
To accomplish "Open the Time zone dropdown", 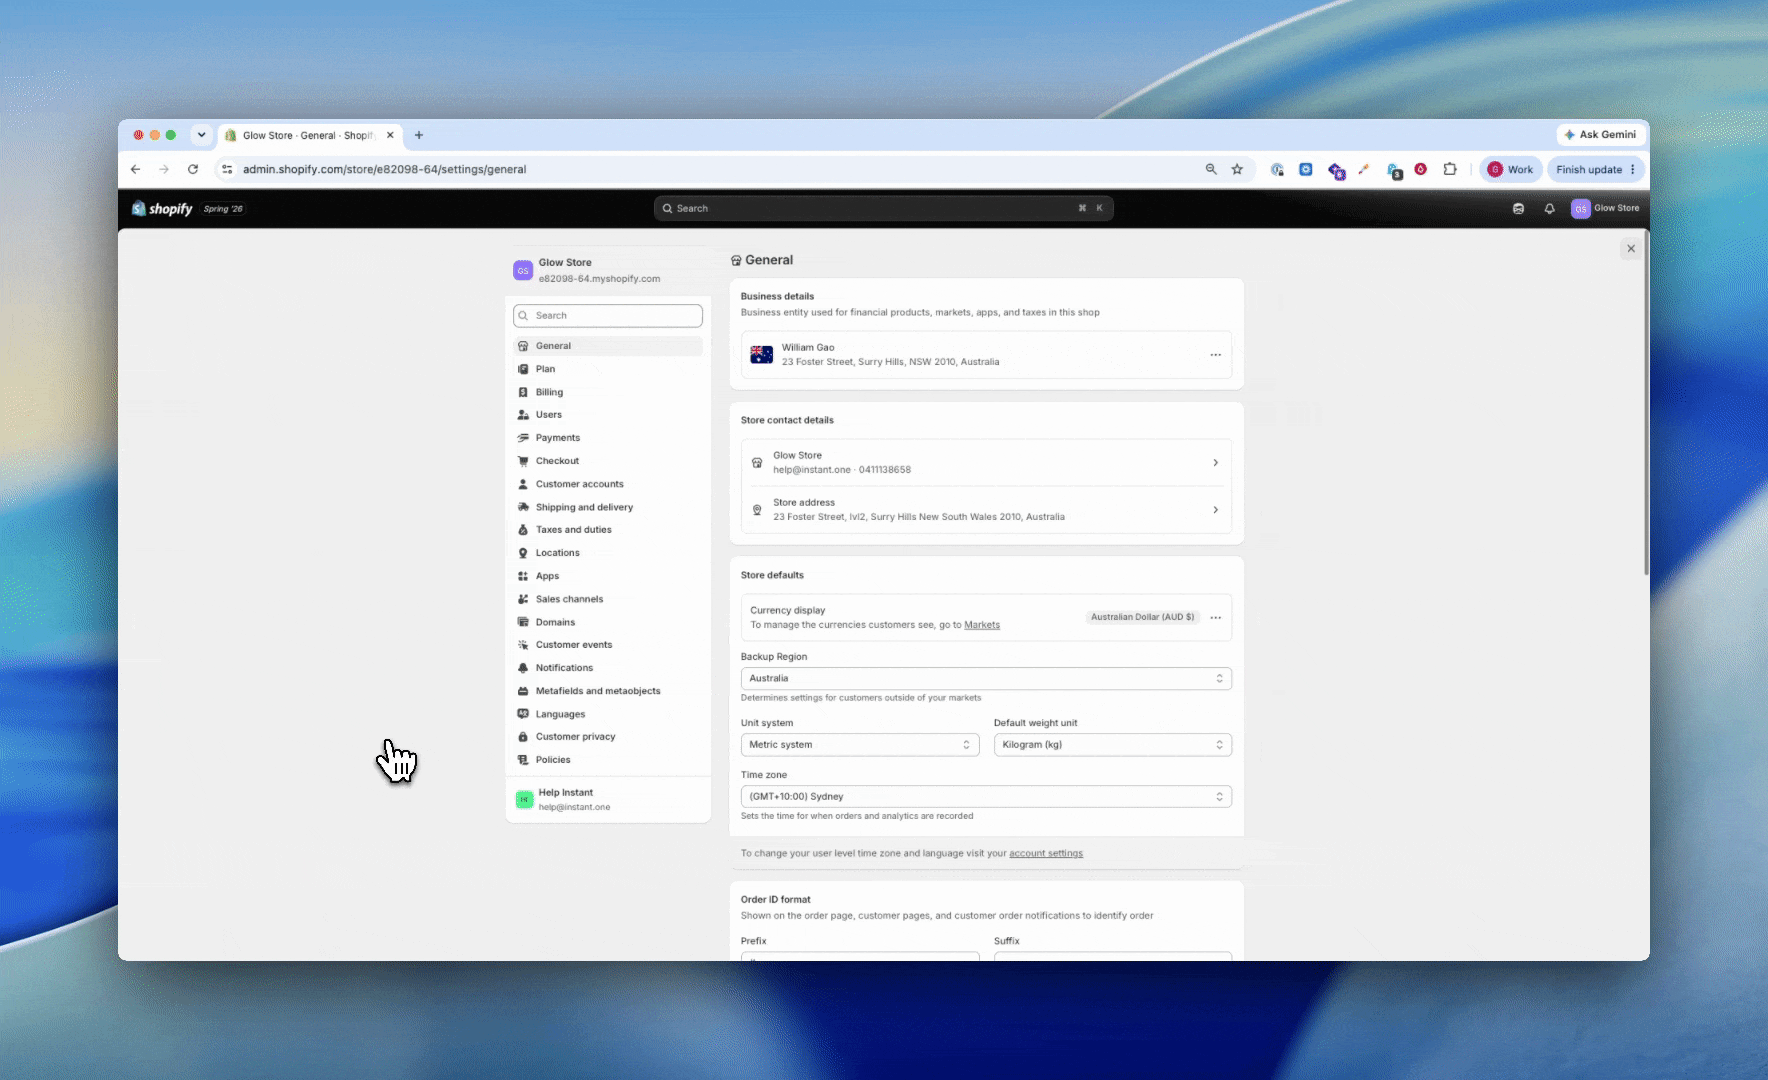I will click(x=986, y=797).
